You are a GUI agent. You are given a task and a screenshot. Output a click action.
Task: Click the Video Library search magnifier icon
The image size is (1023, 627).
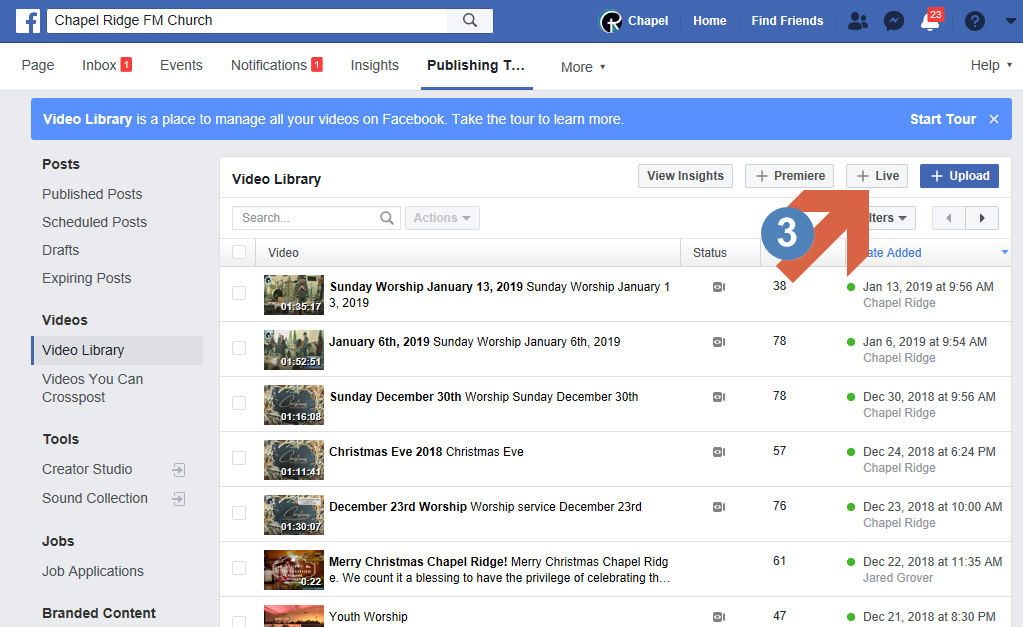coord(387,218)
